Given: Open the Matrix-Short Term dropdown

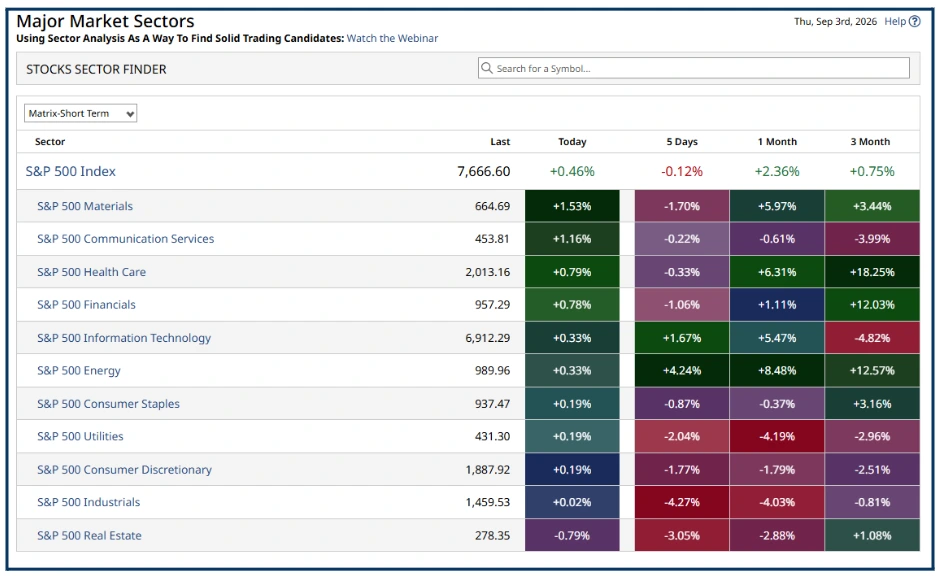Looking at the screenshot, I should 80,113.
